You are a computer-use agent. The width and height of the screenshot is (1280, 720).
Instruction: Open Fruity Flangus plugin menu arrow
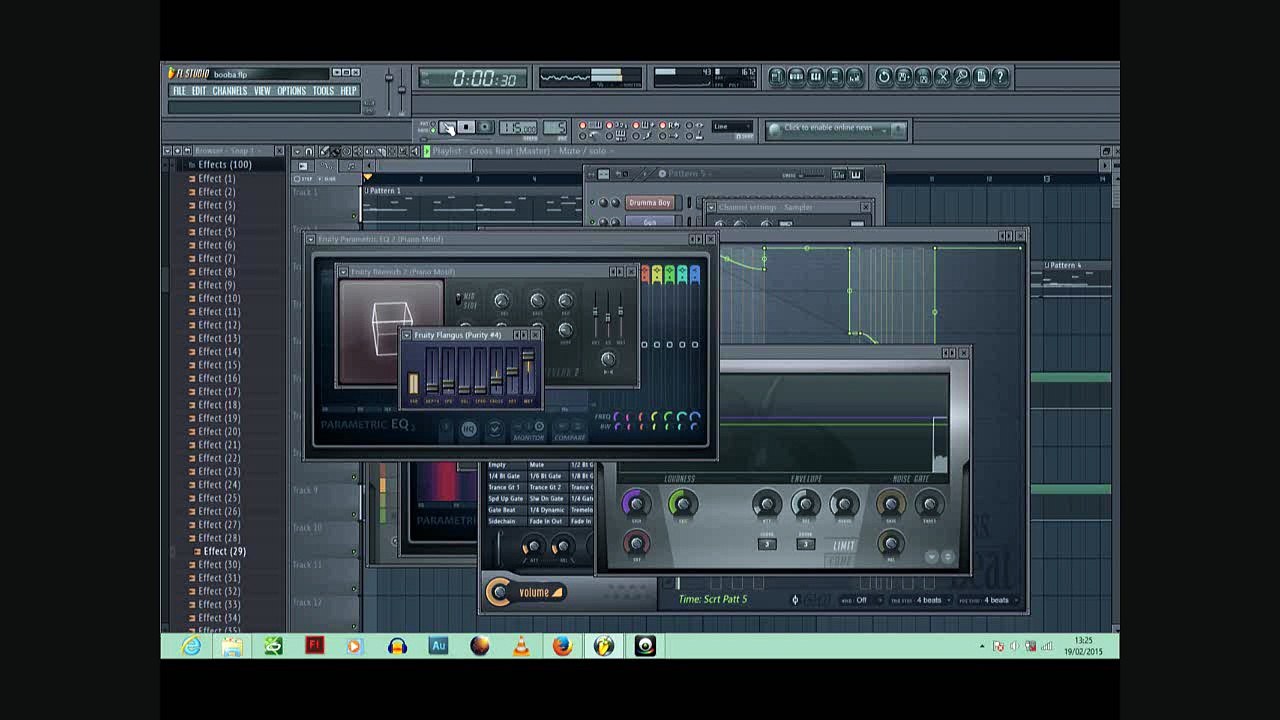point(407,335)
